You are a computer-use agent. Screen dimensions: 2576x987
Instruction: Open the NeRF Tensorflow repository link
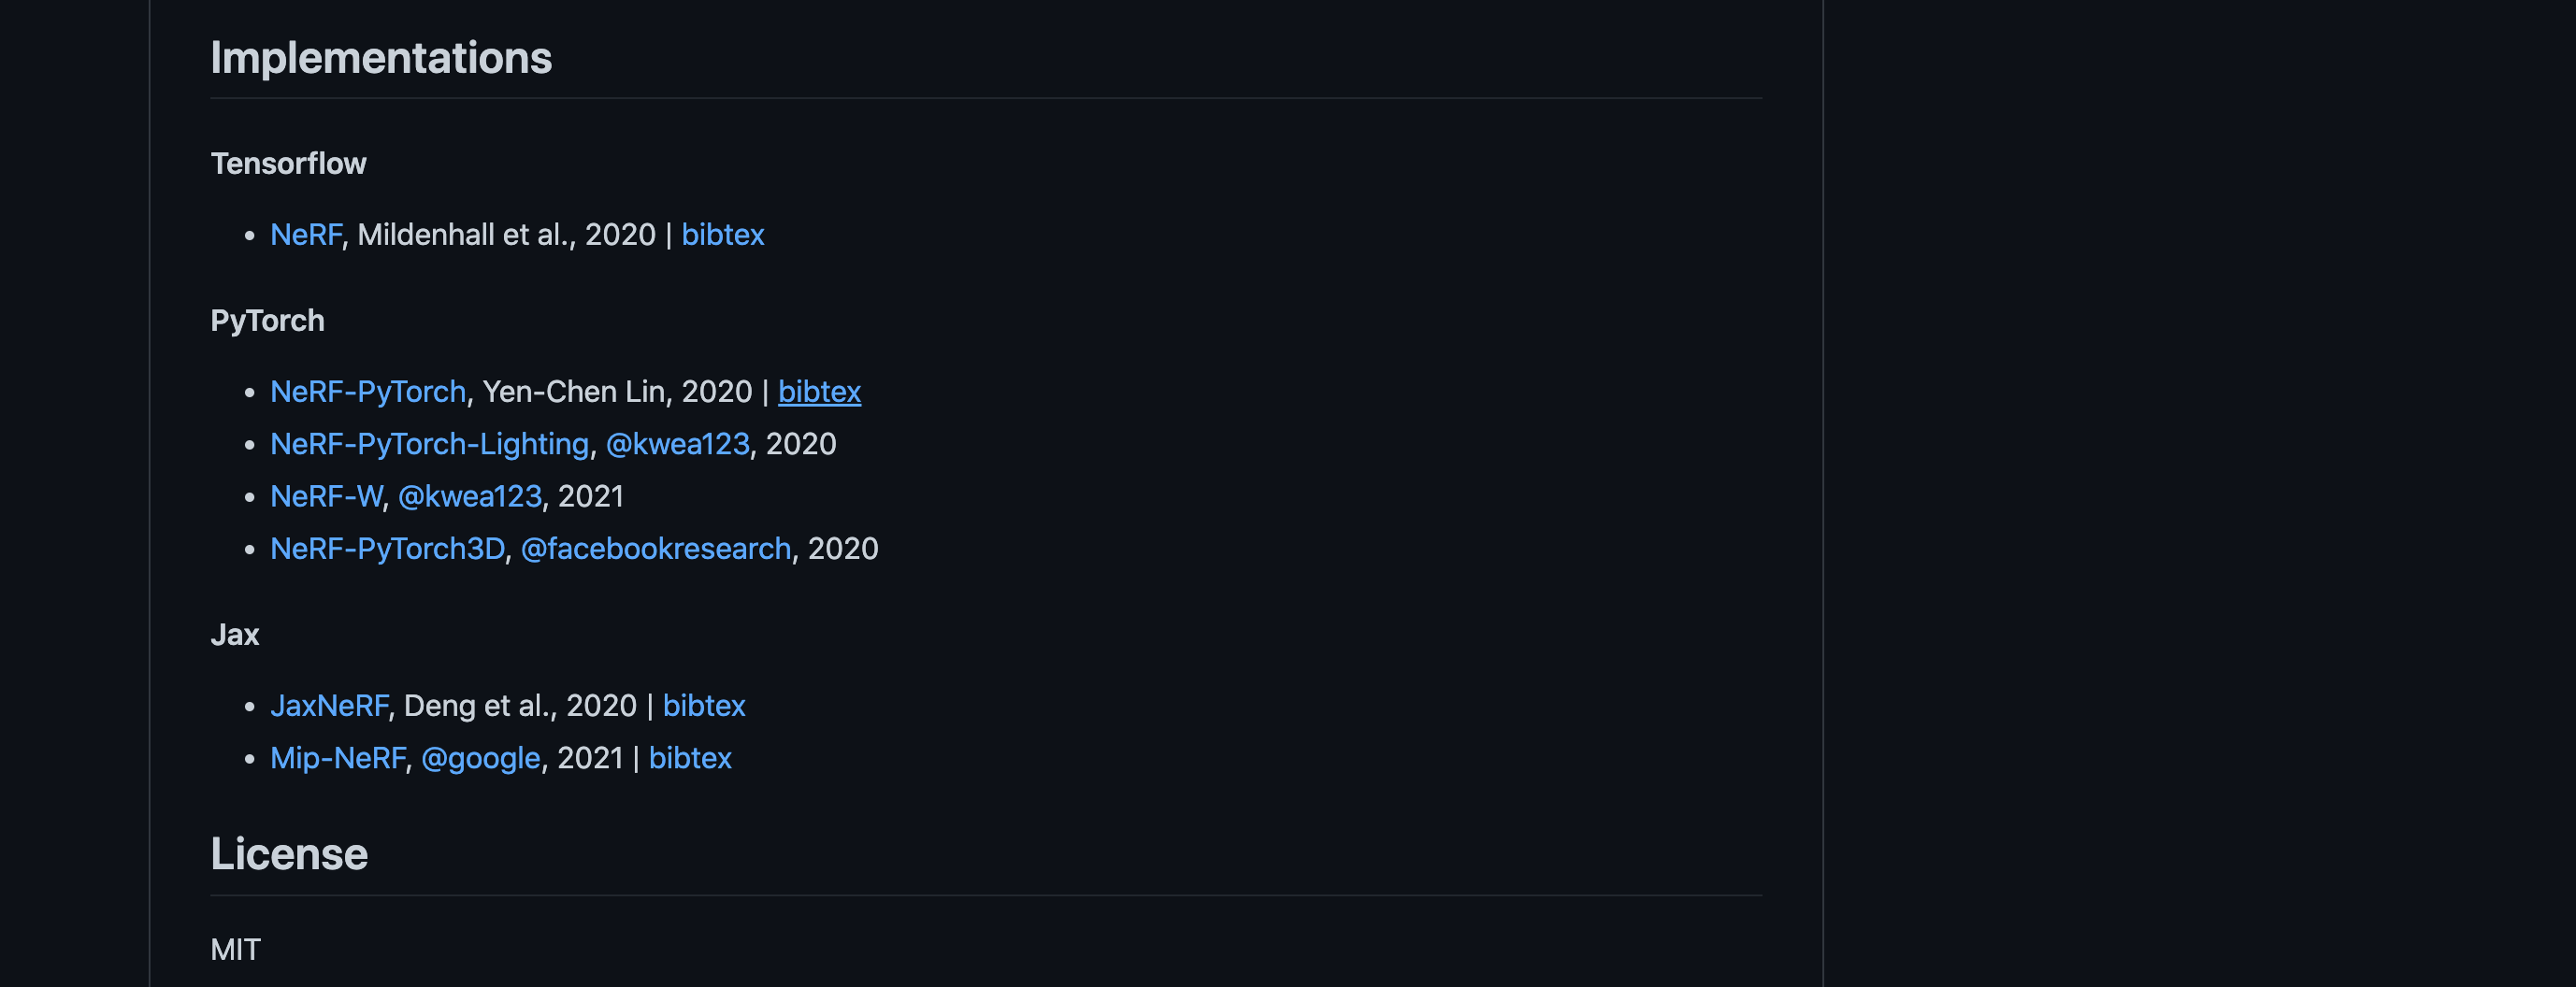306,235
